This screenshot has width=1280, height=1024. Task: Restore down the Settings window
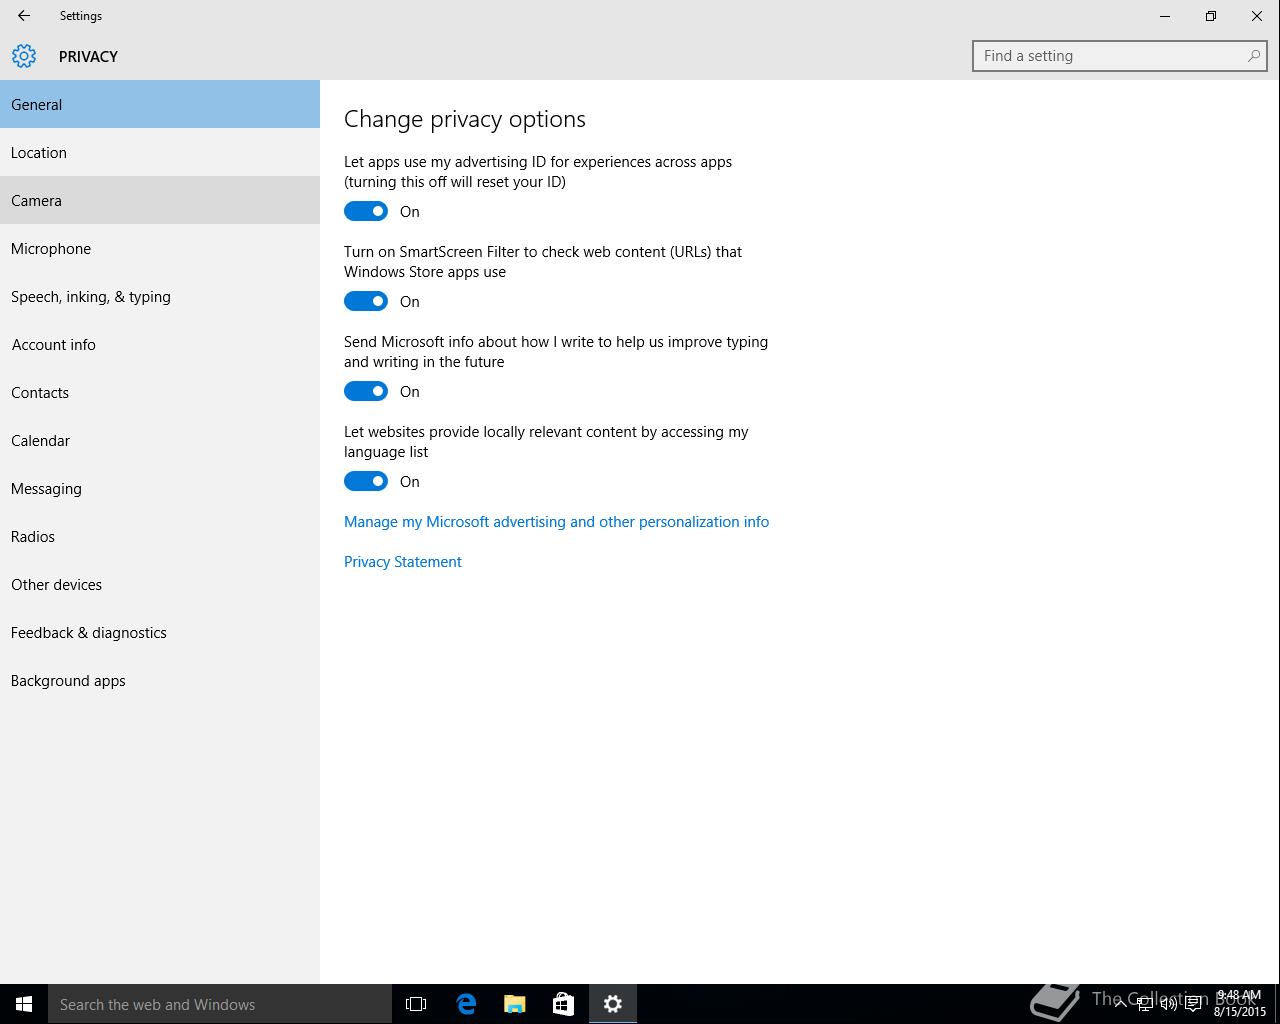pyautogui.click(x=1211, y=16)
